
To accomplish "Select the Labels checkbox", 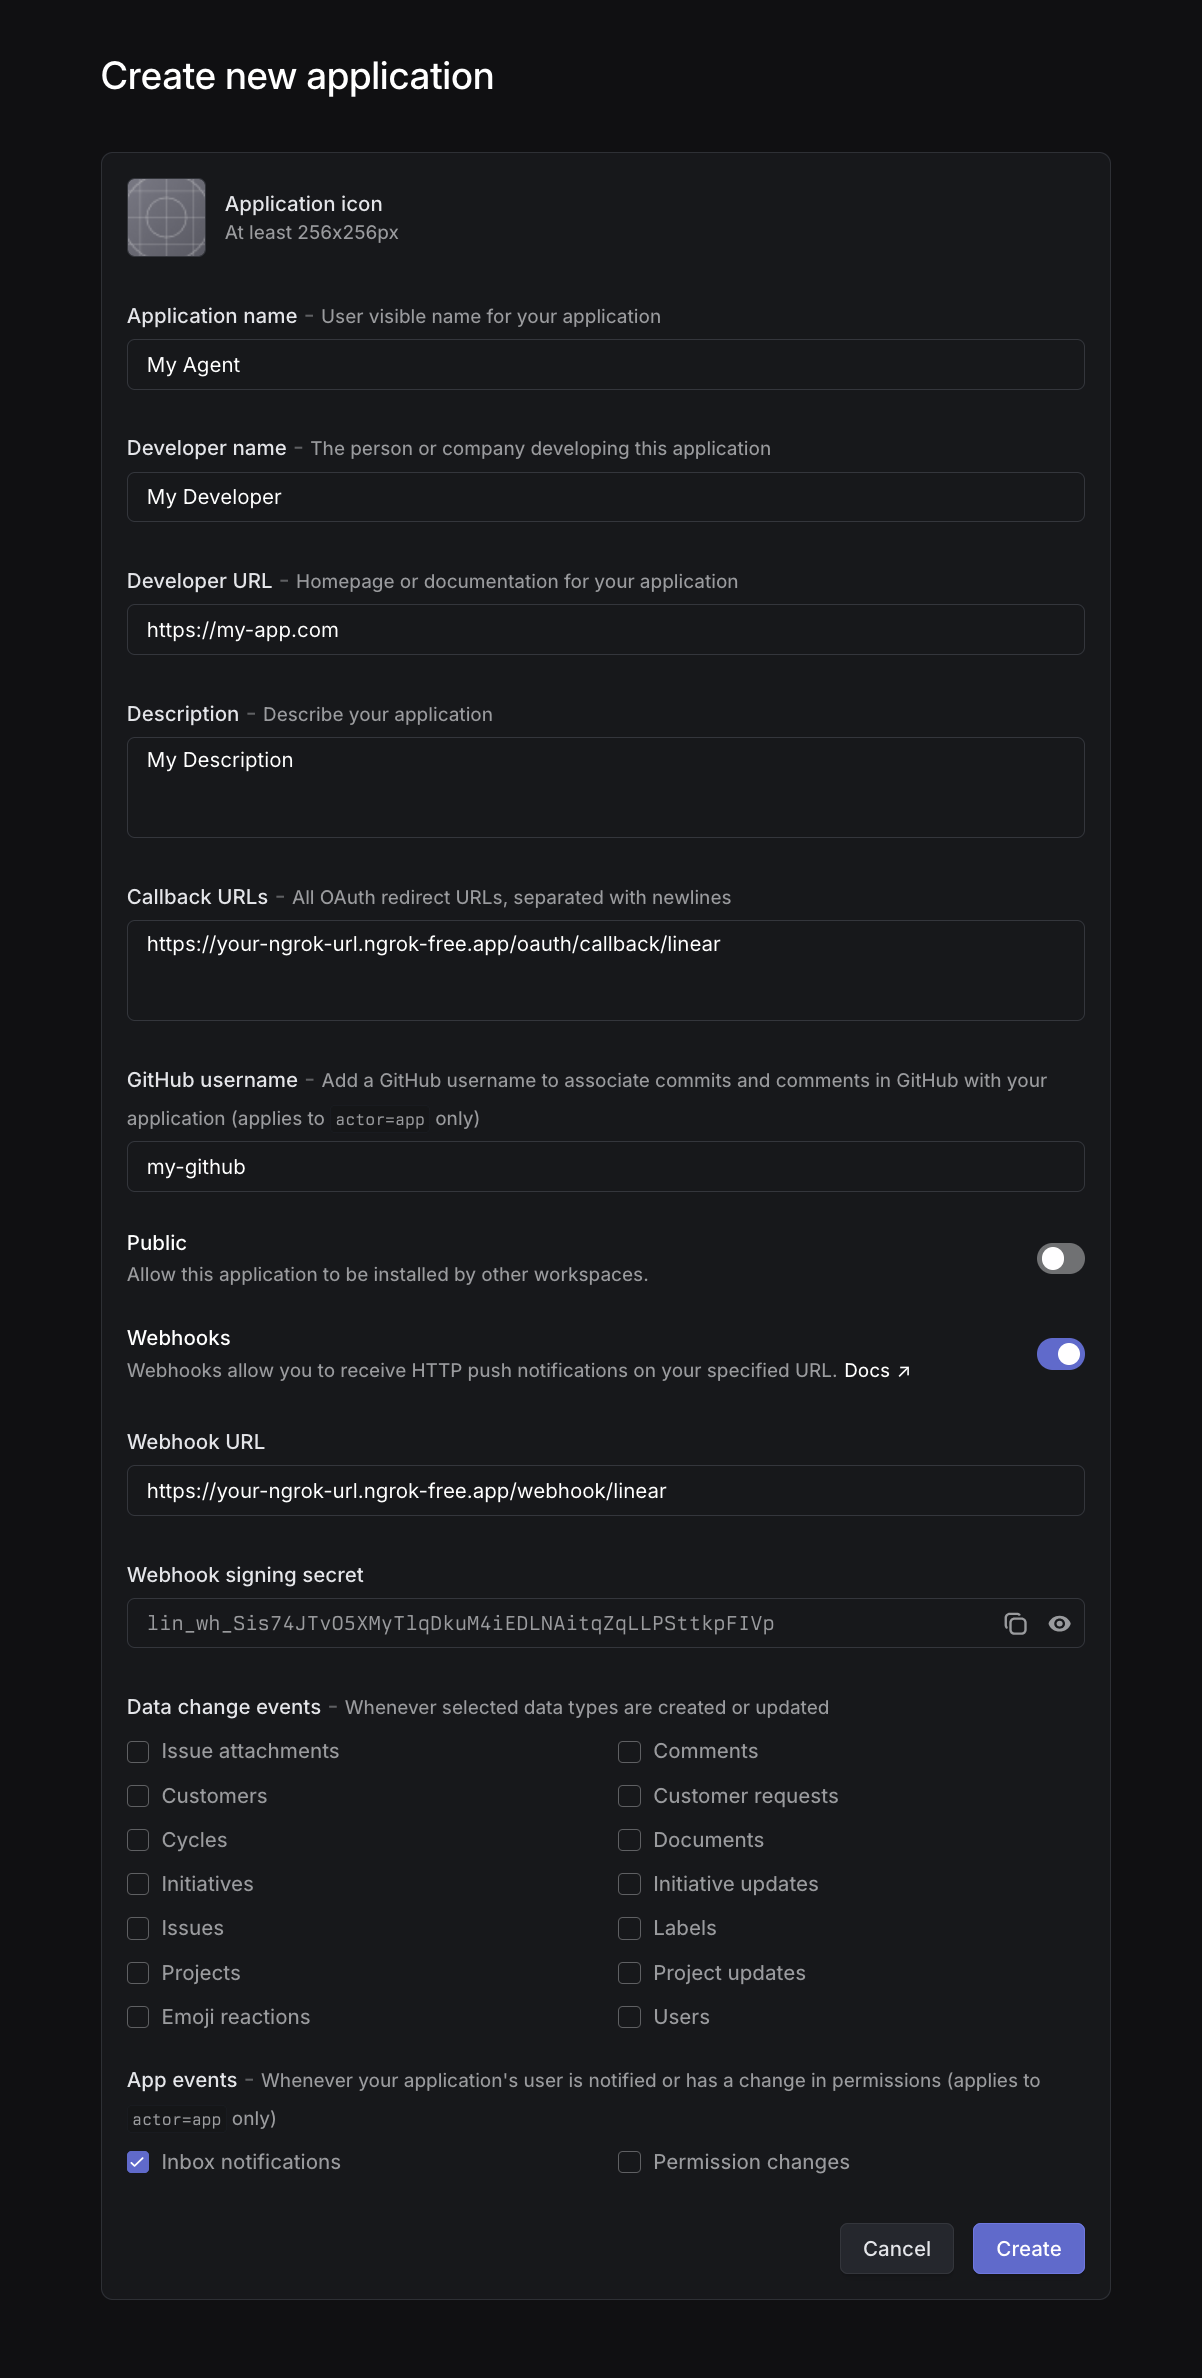I will pyautogui.click(x=629, y=1928).
